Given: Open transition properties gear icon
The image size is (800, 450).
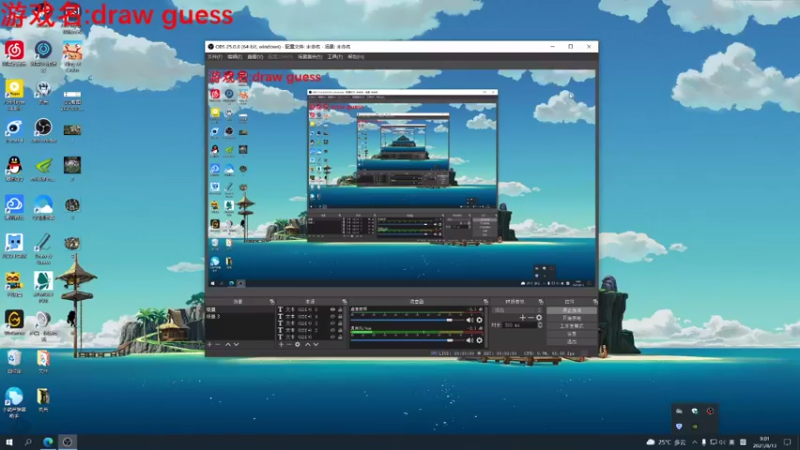Looking at the screenshot, I should 539,318.
